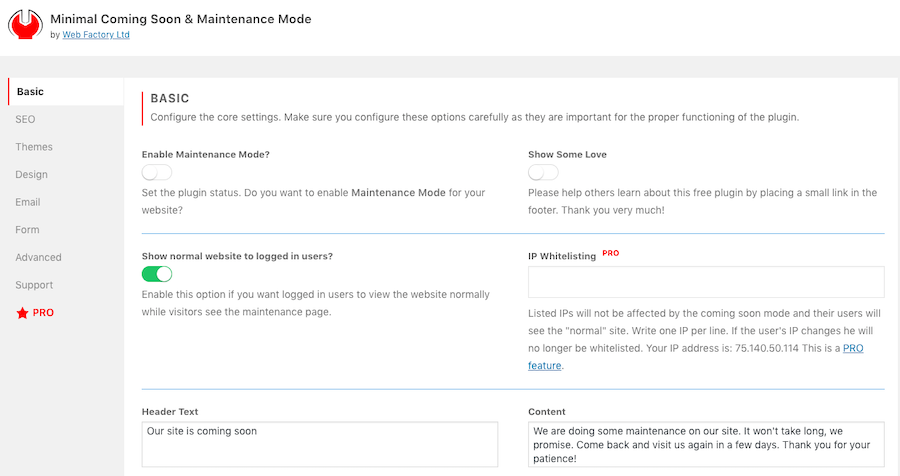Image resolution: width=900 pixels, height=476 pixels.
Task: Click the red star PRO icon
Action: click(22, 313)
